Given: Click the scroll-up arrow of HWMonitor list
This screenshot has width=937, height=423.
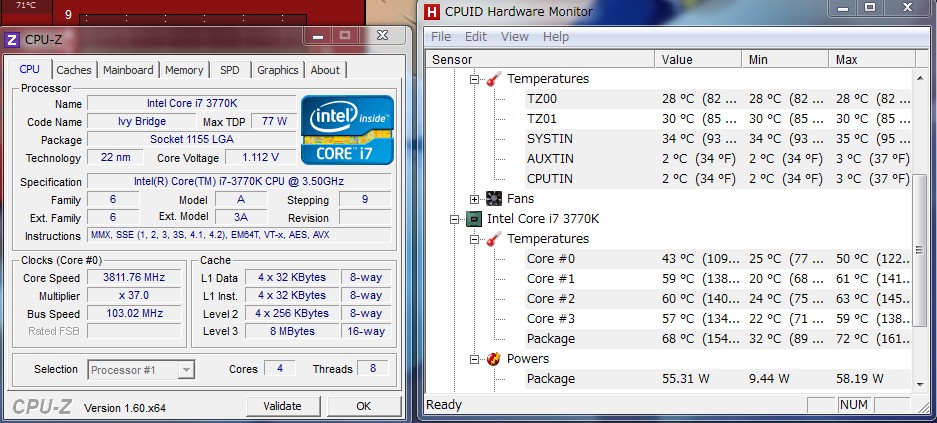Looking at the screenshot, I should click(921, 76).
